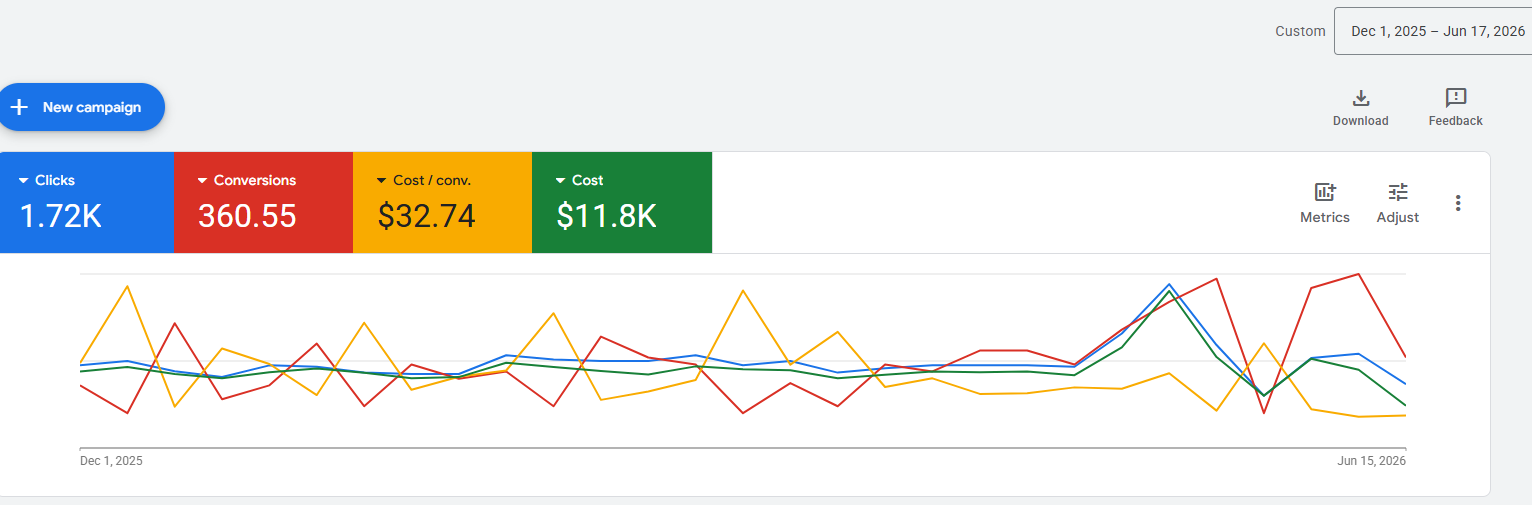Click the Dec 1, 2025 axis label
This screenshot has height=505, width=1532.
coord(111,461)
